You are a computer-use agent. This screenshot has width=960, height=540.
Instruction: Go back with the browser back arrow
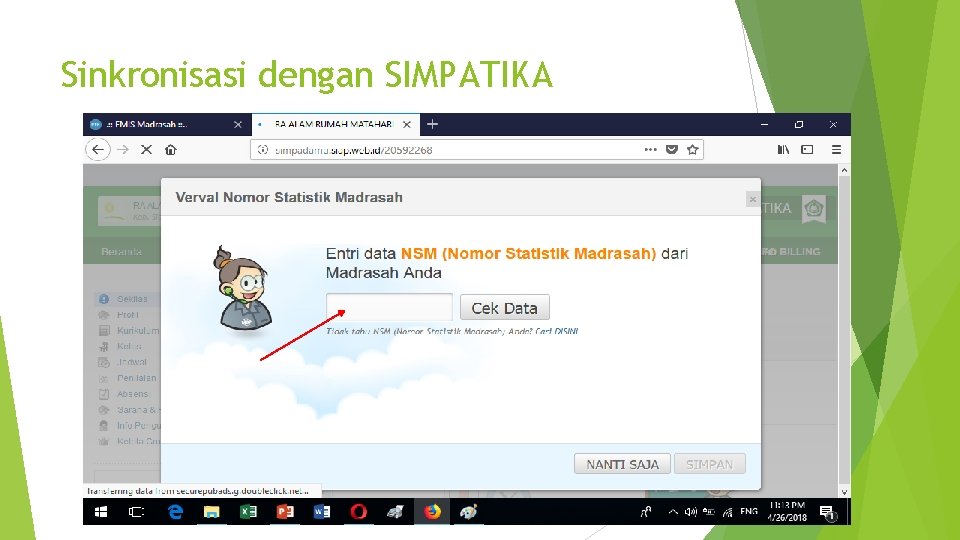pos(98,149)
